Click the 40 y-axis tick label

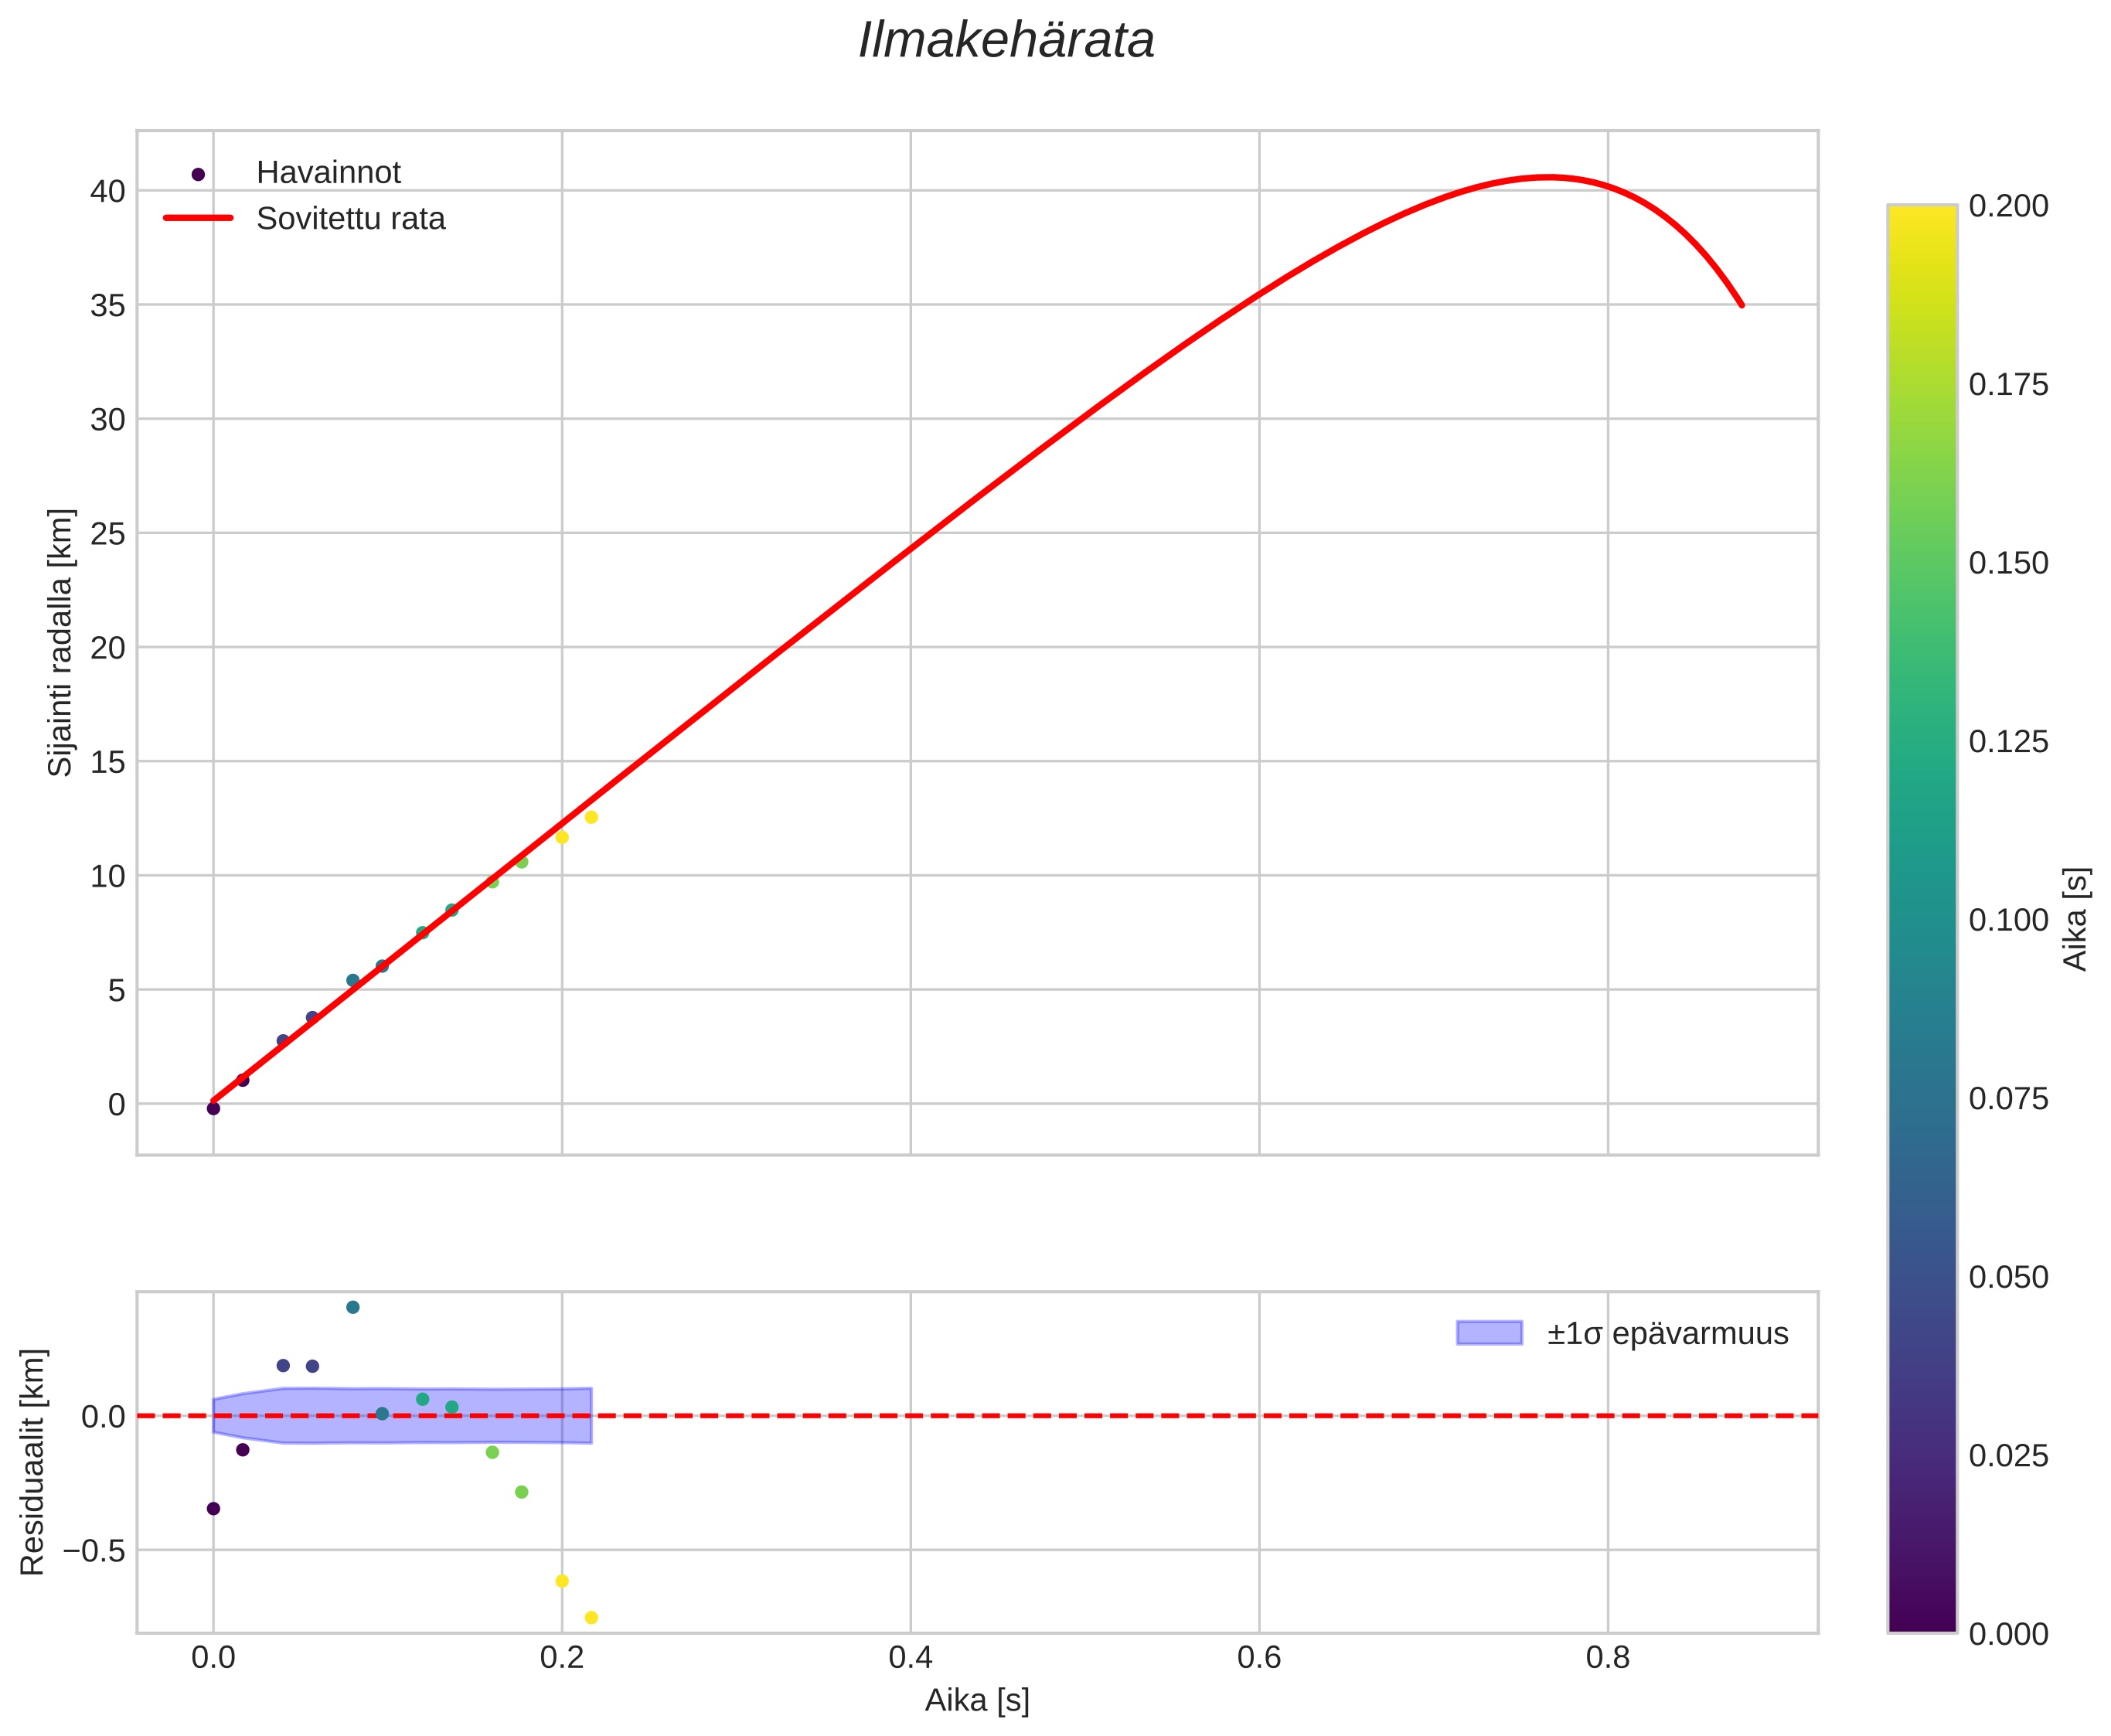click(108, 191)
